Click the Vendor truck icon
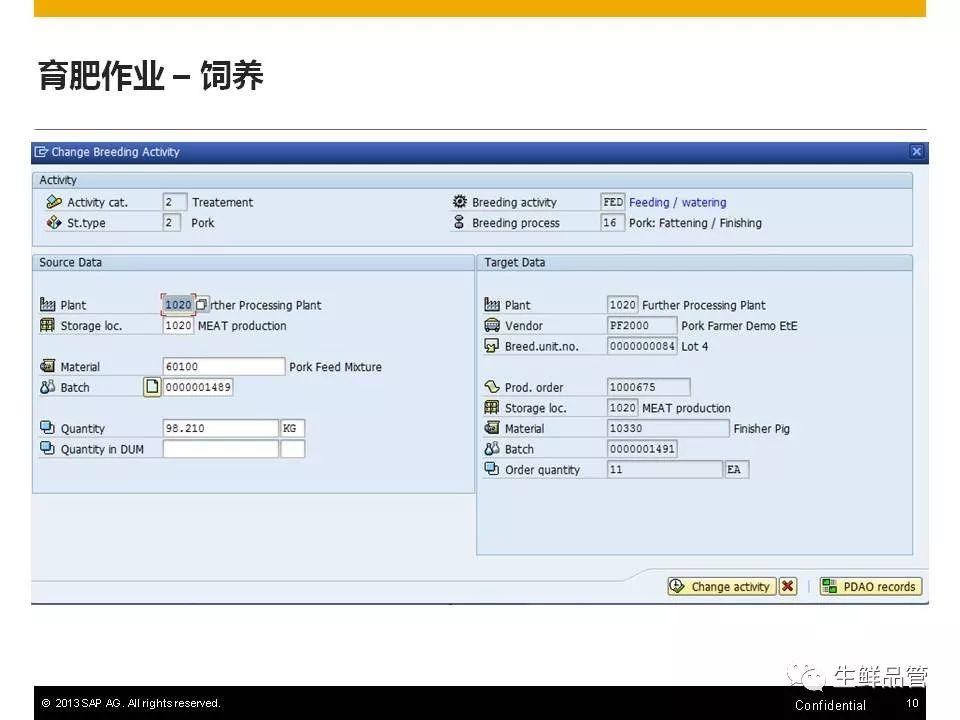 click(x=491, y=326)
